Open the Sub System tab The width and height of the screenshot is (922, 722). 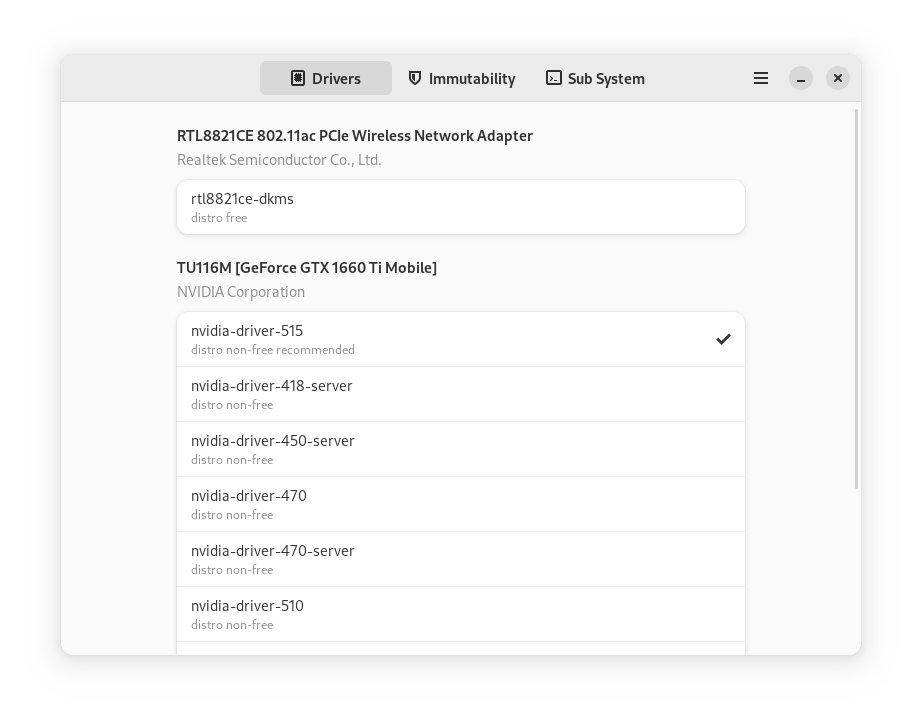[x=596, y=78]
